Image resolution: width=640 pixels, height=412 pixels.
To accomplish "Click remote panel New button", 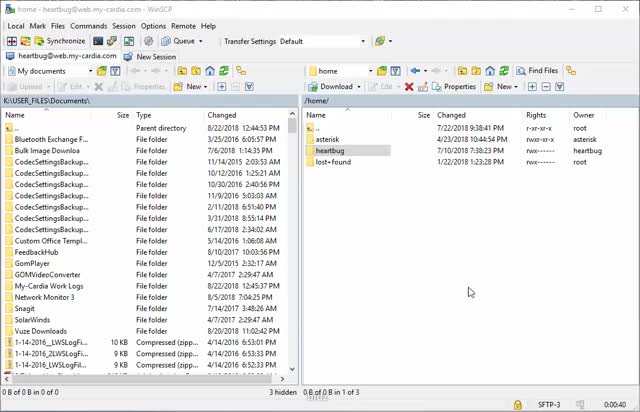I will click(x=500, y=87).
